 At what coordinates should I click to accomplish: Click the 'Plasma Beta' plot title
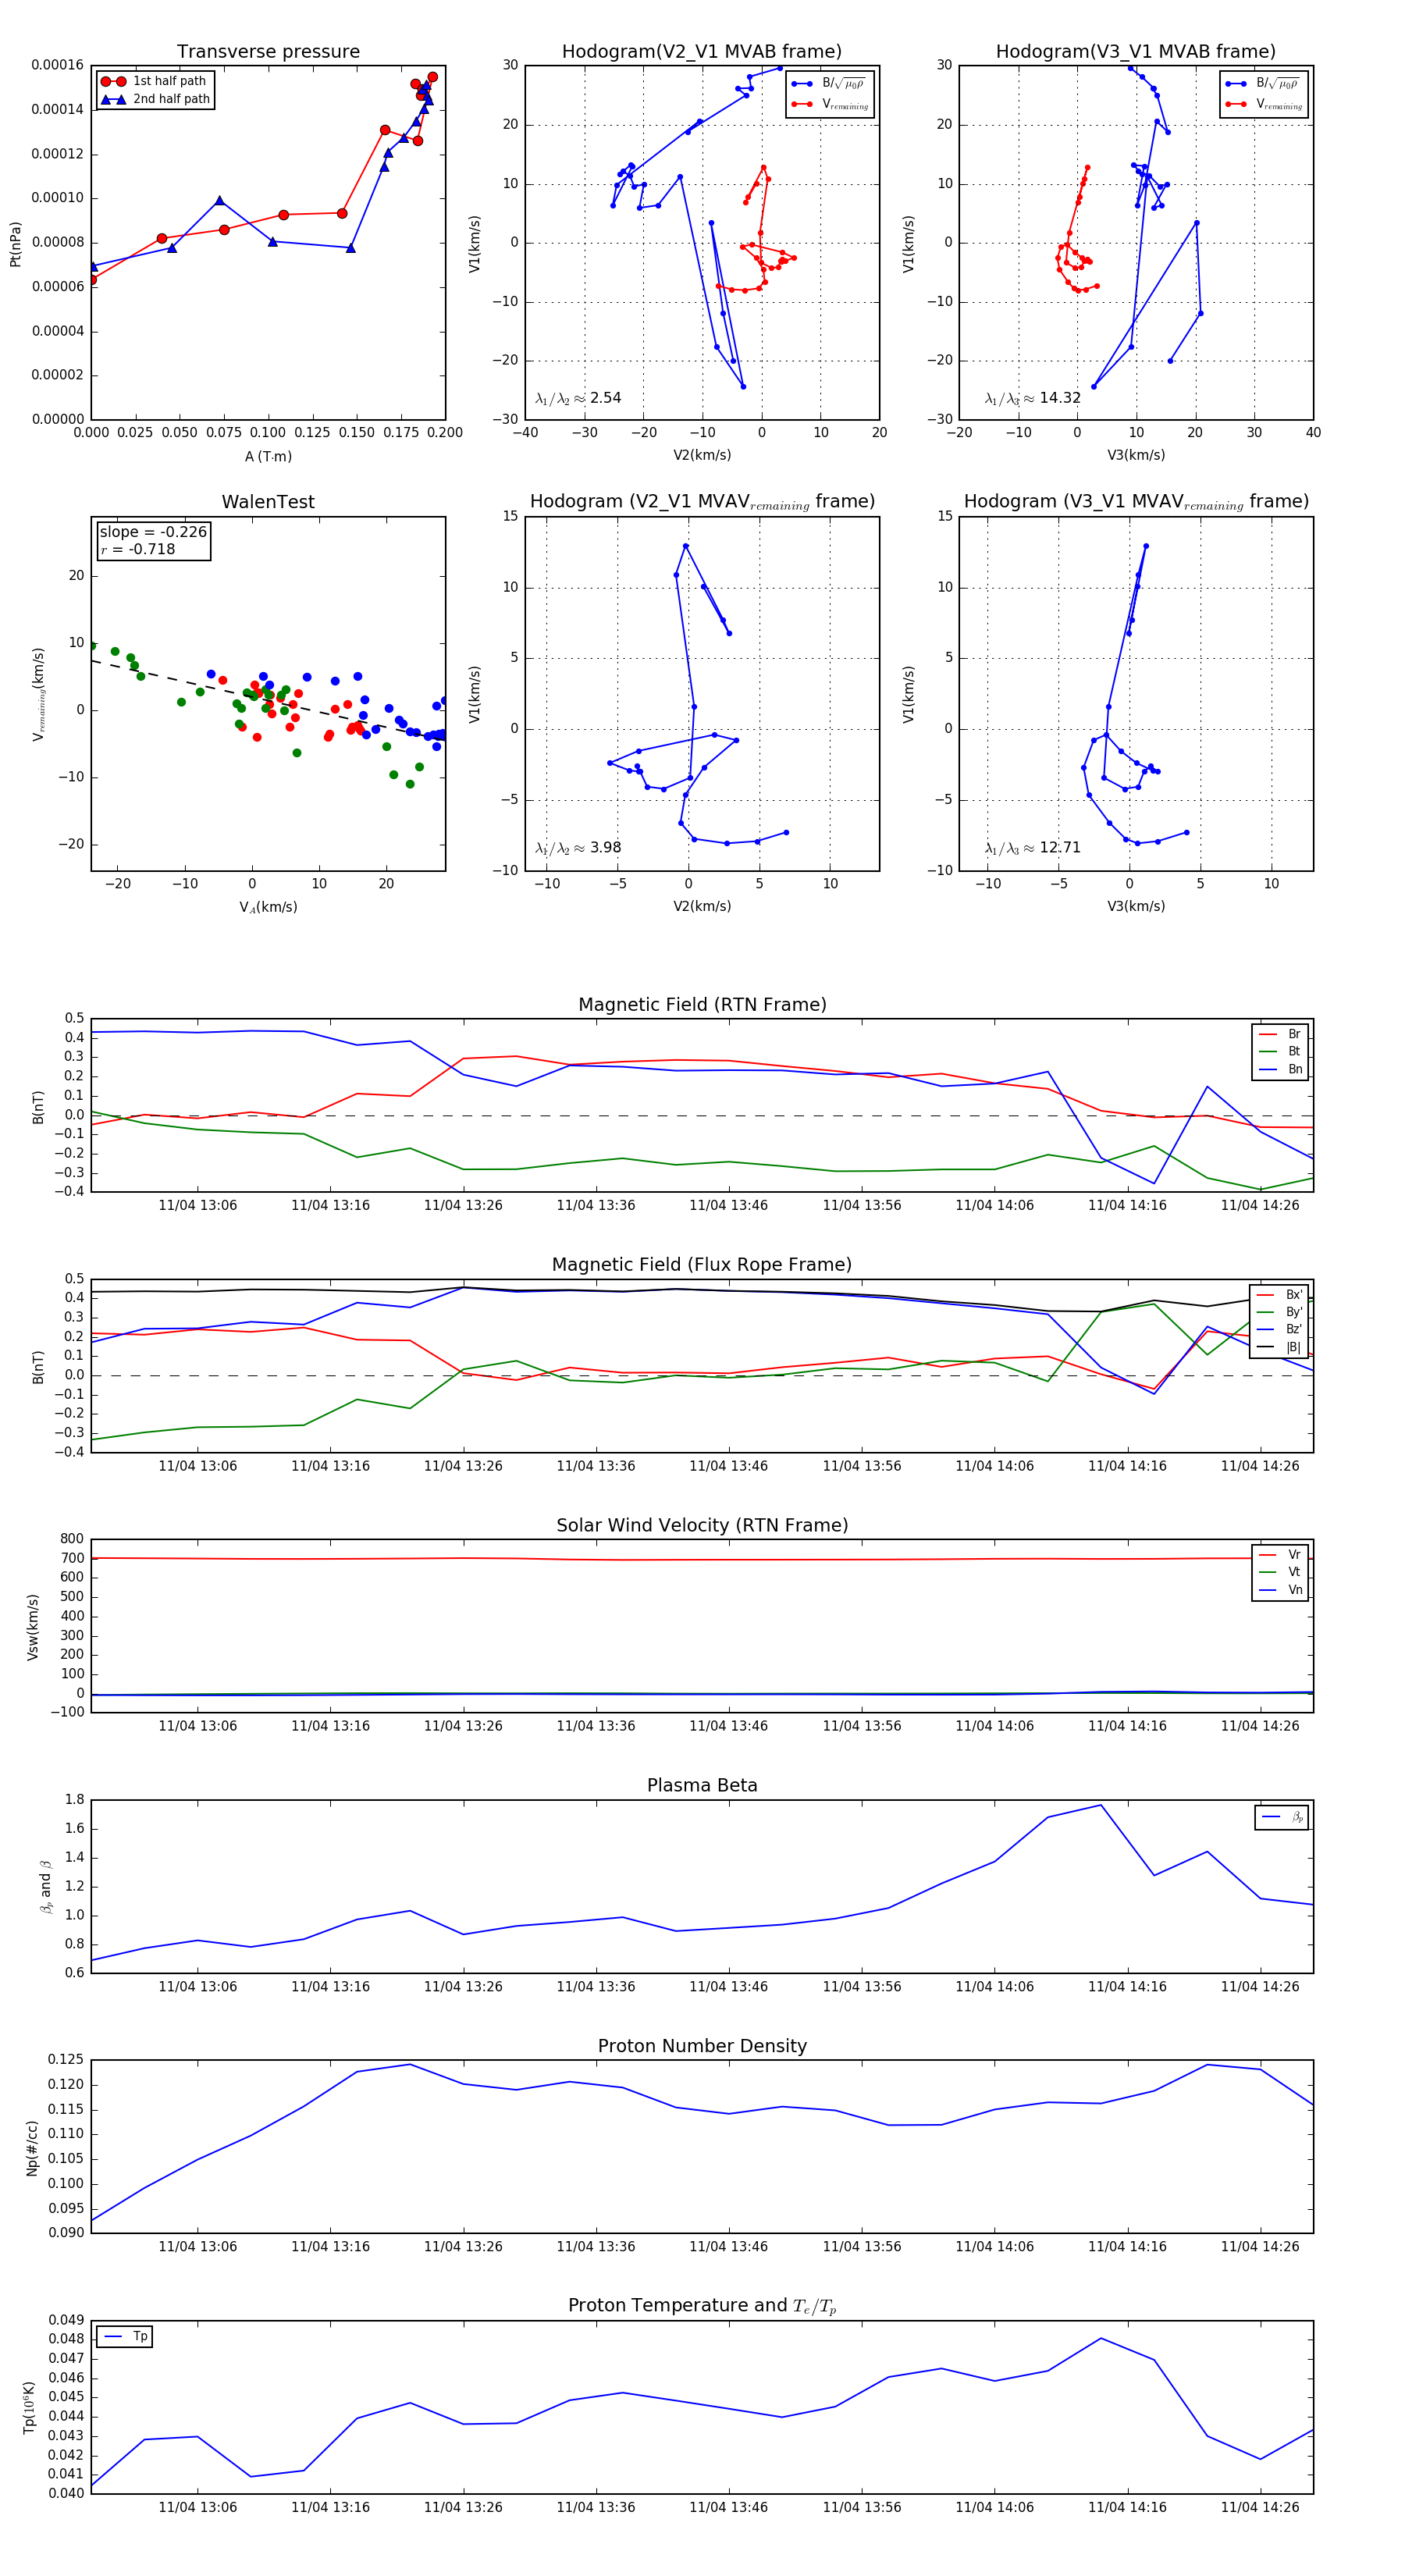(702, 1785)
